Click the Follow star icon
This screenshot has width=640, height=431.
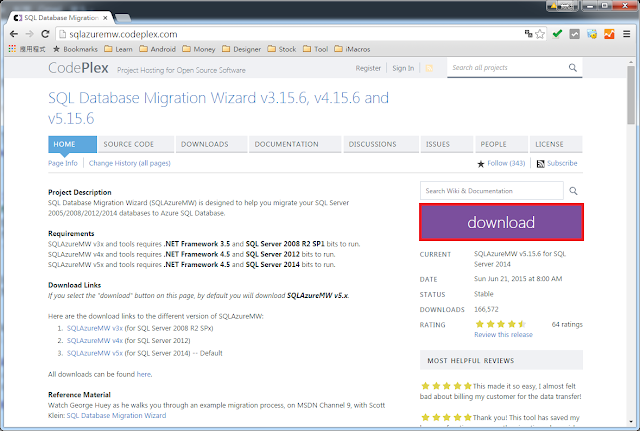(x=481, y=164)
